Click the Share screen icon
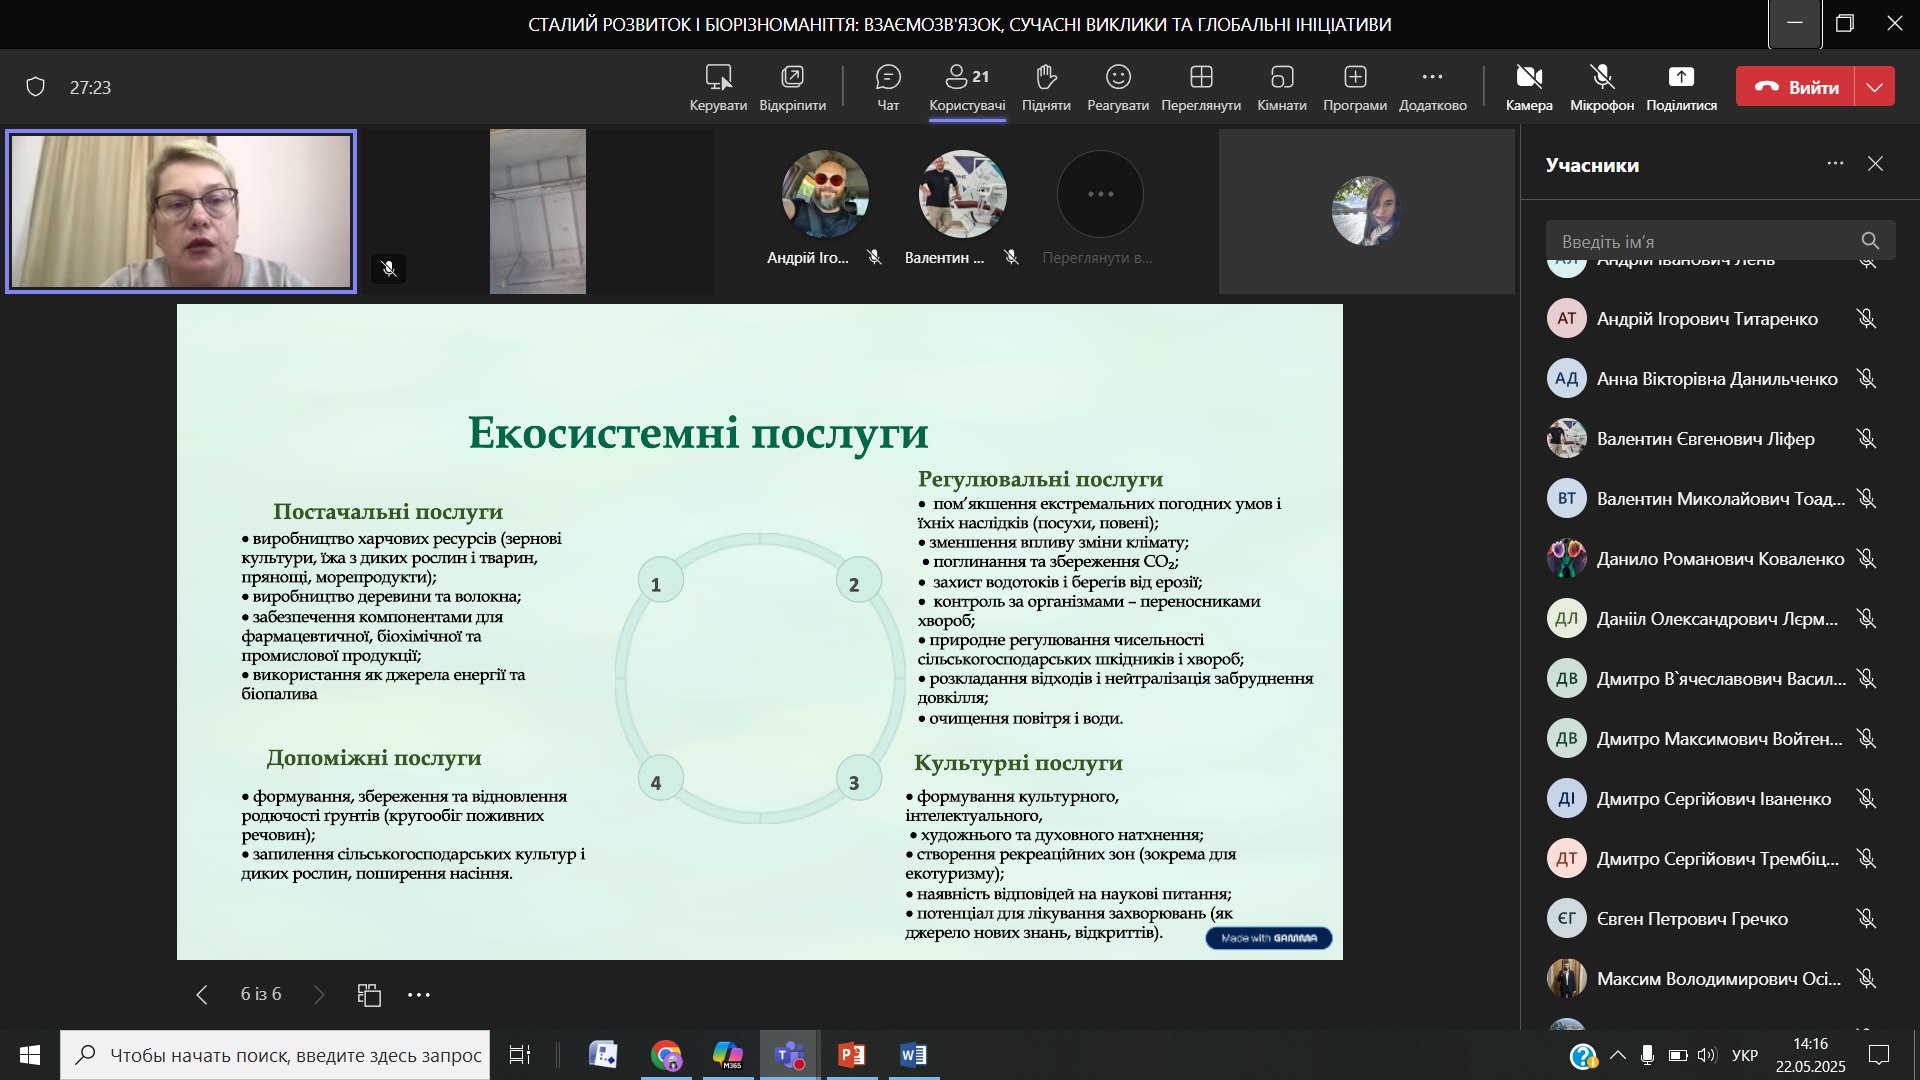 (1681, 78)
